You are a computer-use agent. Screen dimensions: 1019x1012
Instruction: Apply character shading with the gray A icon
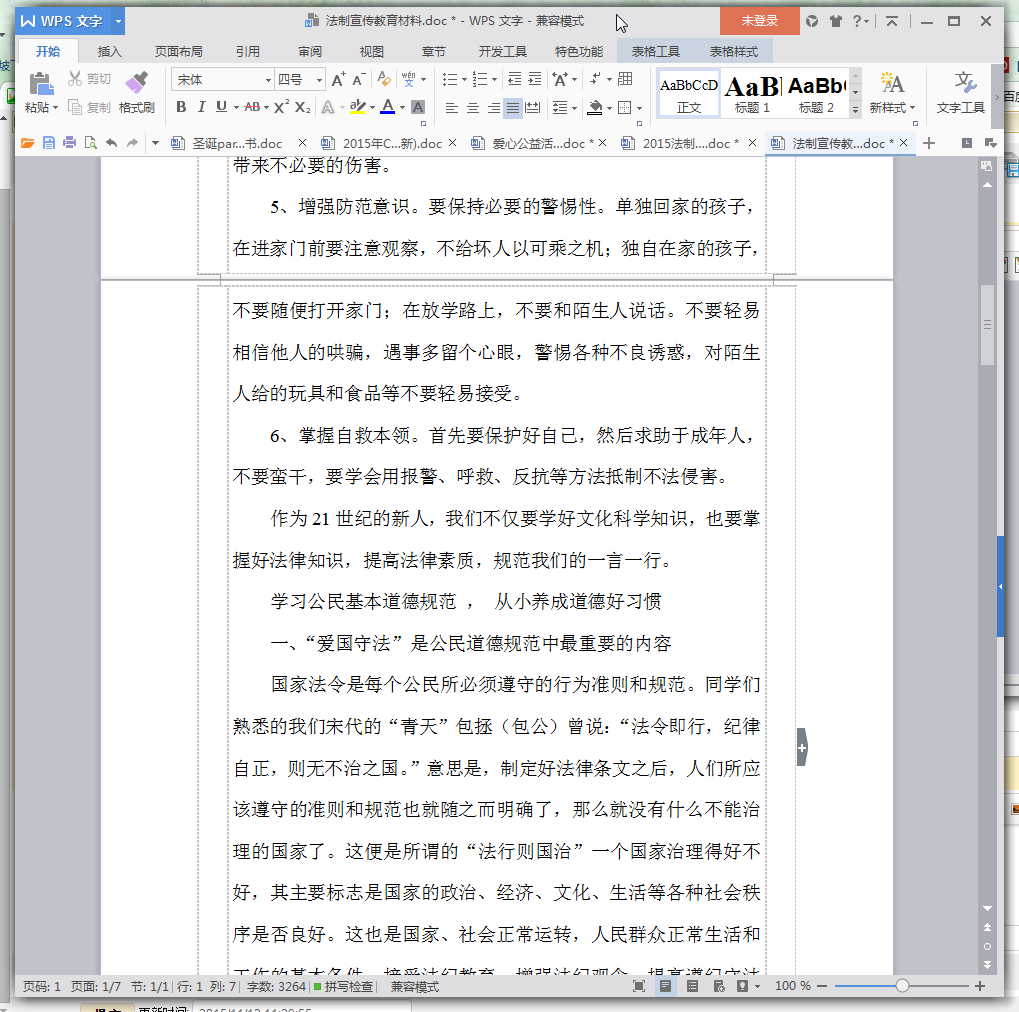[419, 107]
